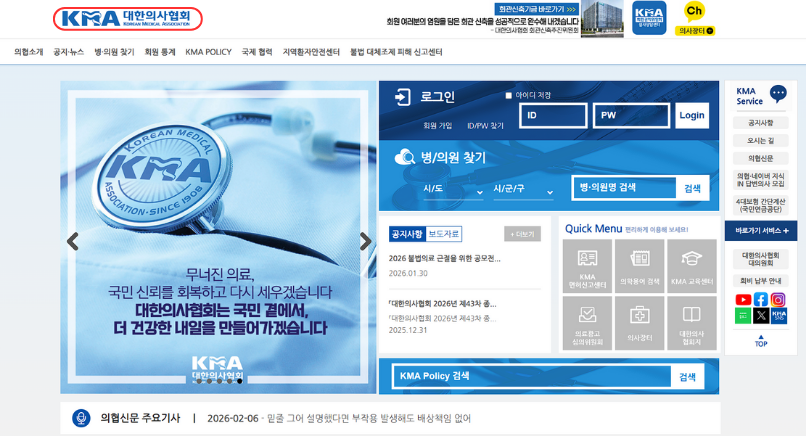Open 불법 대체조제 피해 신고센터 menu
806x436 pixels.
(396, 52)
